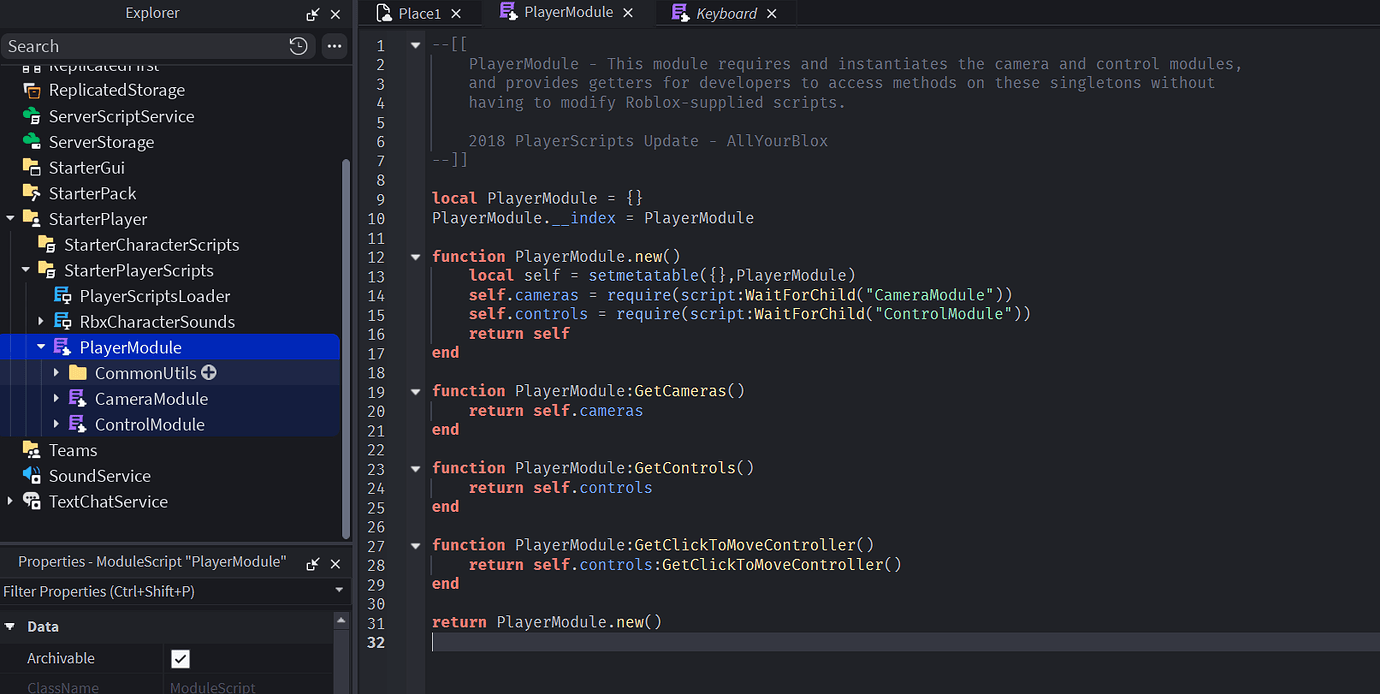Select the Teams row
Image resolution: width=1380 pixels, height=694 pixels.
[171, 450]
